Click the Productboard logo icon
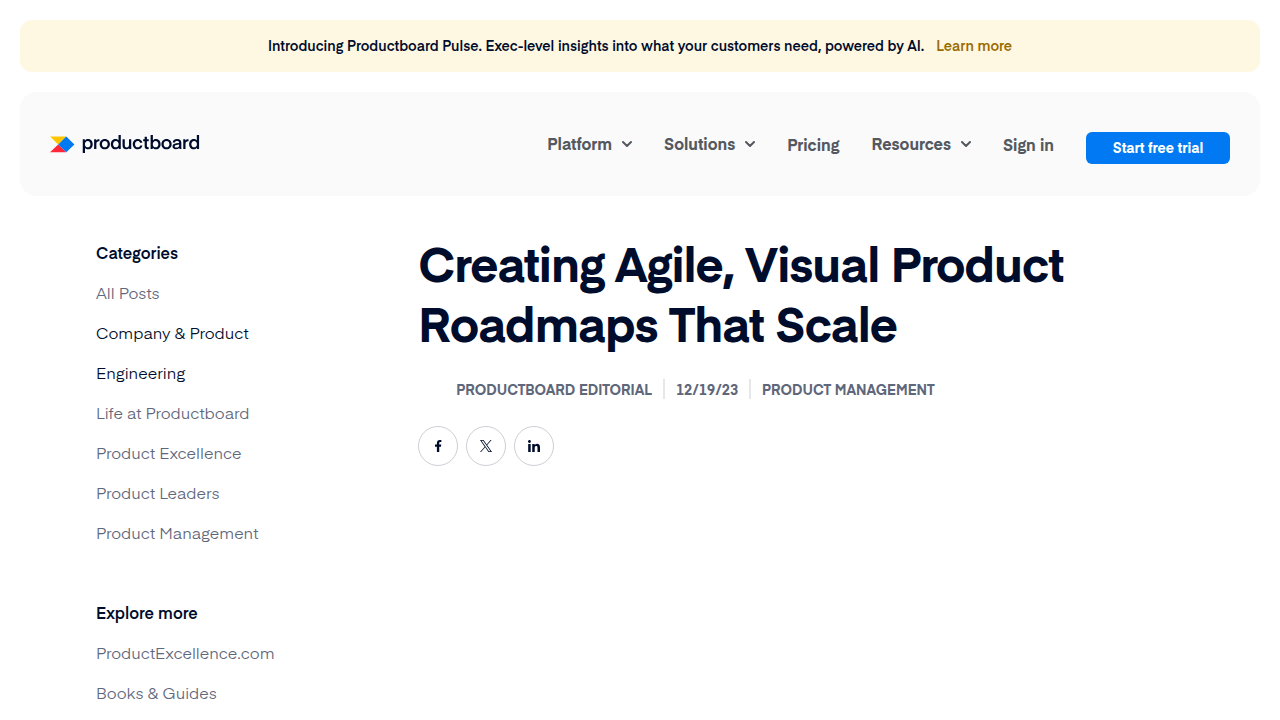The width and height of the screenshot is (1280, 720). pos(62,144)
